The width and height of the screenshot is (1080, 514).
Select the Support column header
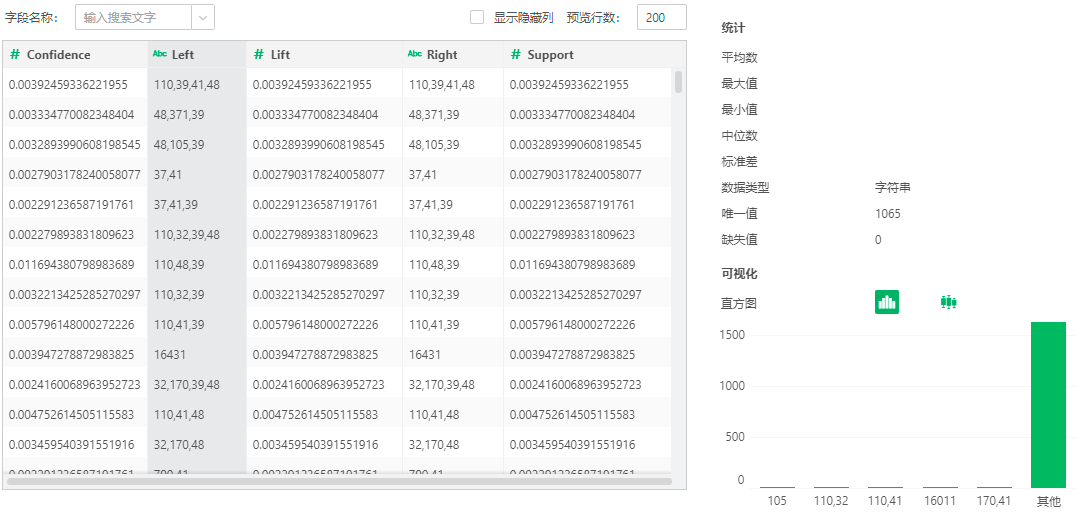[x=550, y=55]
